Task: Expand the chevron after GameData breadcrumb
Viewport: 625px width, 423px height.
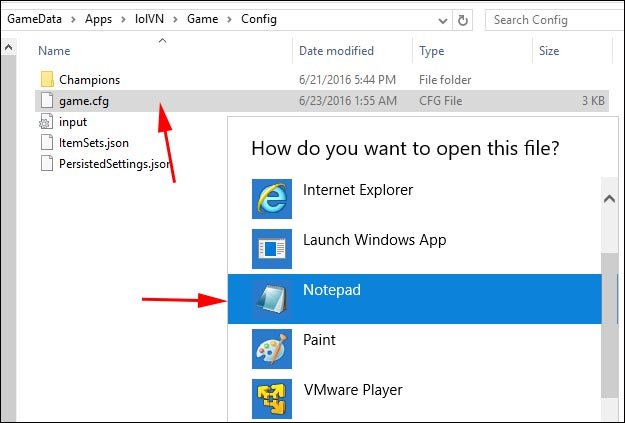Action: 73,20
